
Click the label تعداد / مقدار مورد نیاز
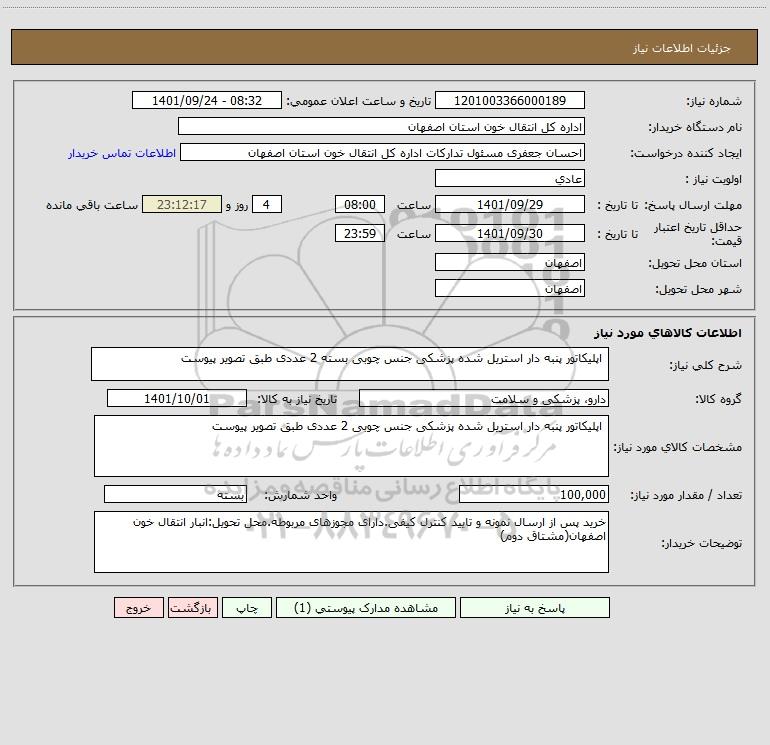tap(686, 496)
